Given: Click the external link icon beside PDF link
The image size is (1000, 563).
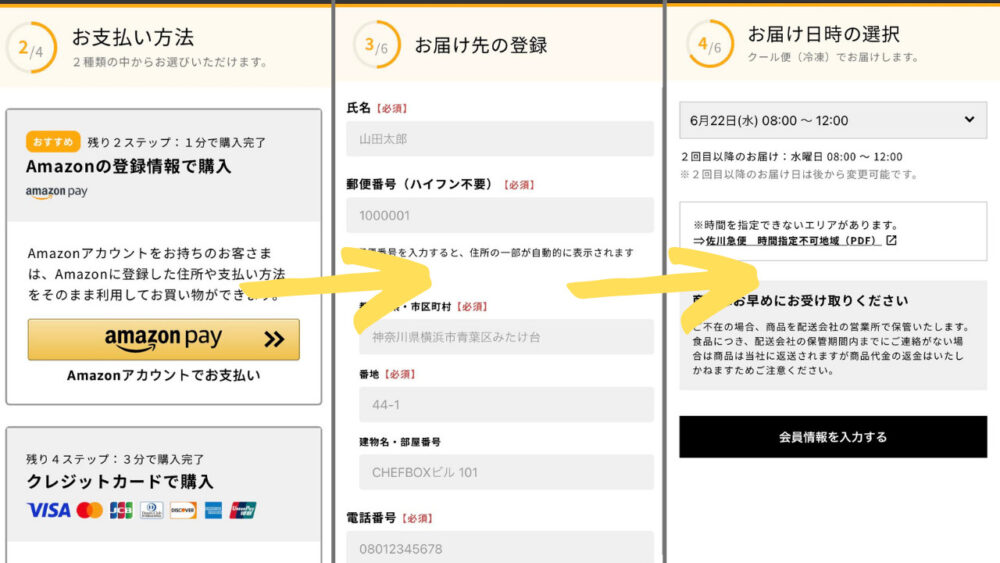Looking at the screenshot, I should pyautogui.click(x=892, y=240).
